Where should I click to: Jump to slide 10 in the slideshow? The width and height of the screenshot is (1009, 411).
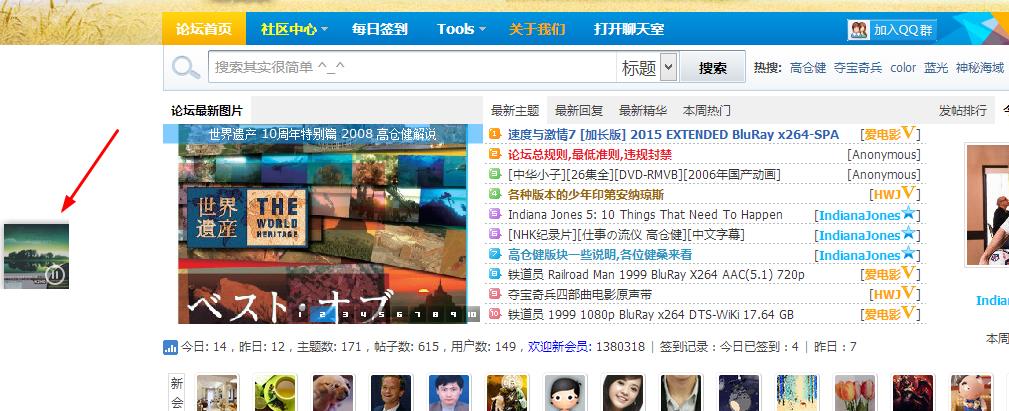click(x=473, y=315)
